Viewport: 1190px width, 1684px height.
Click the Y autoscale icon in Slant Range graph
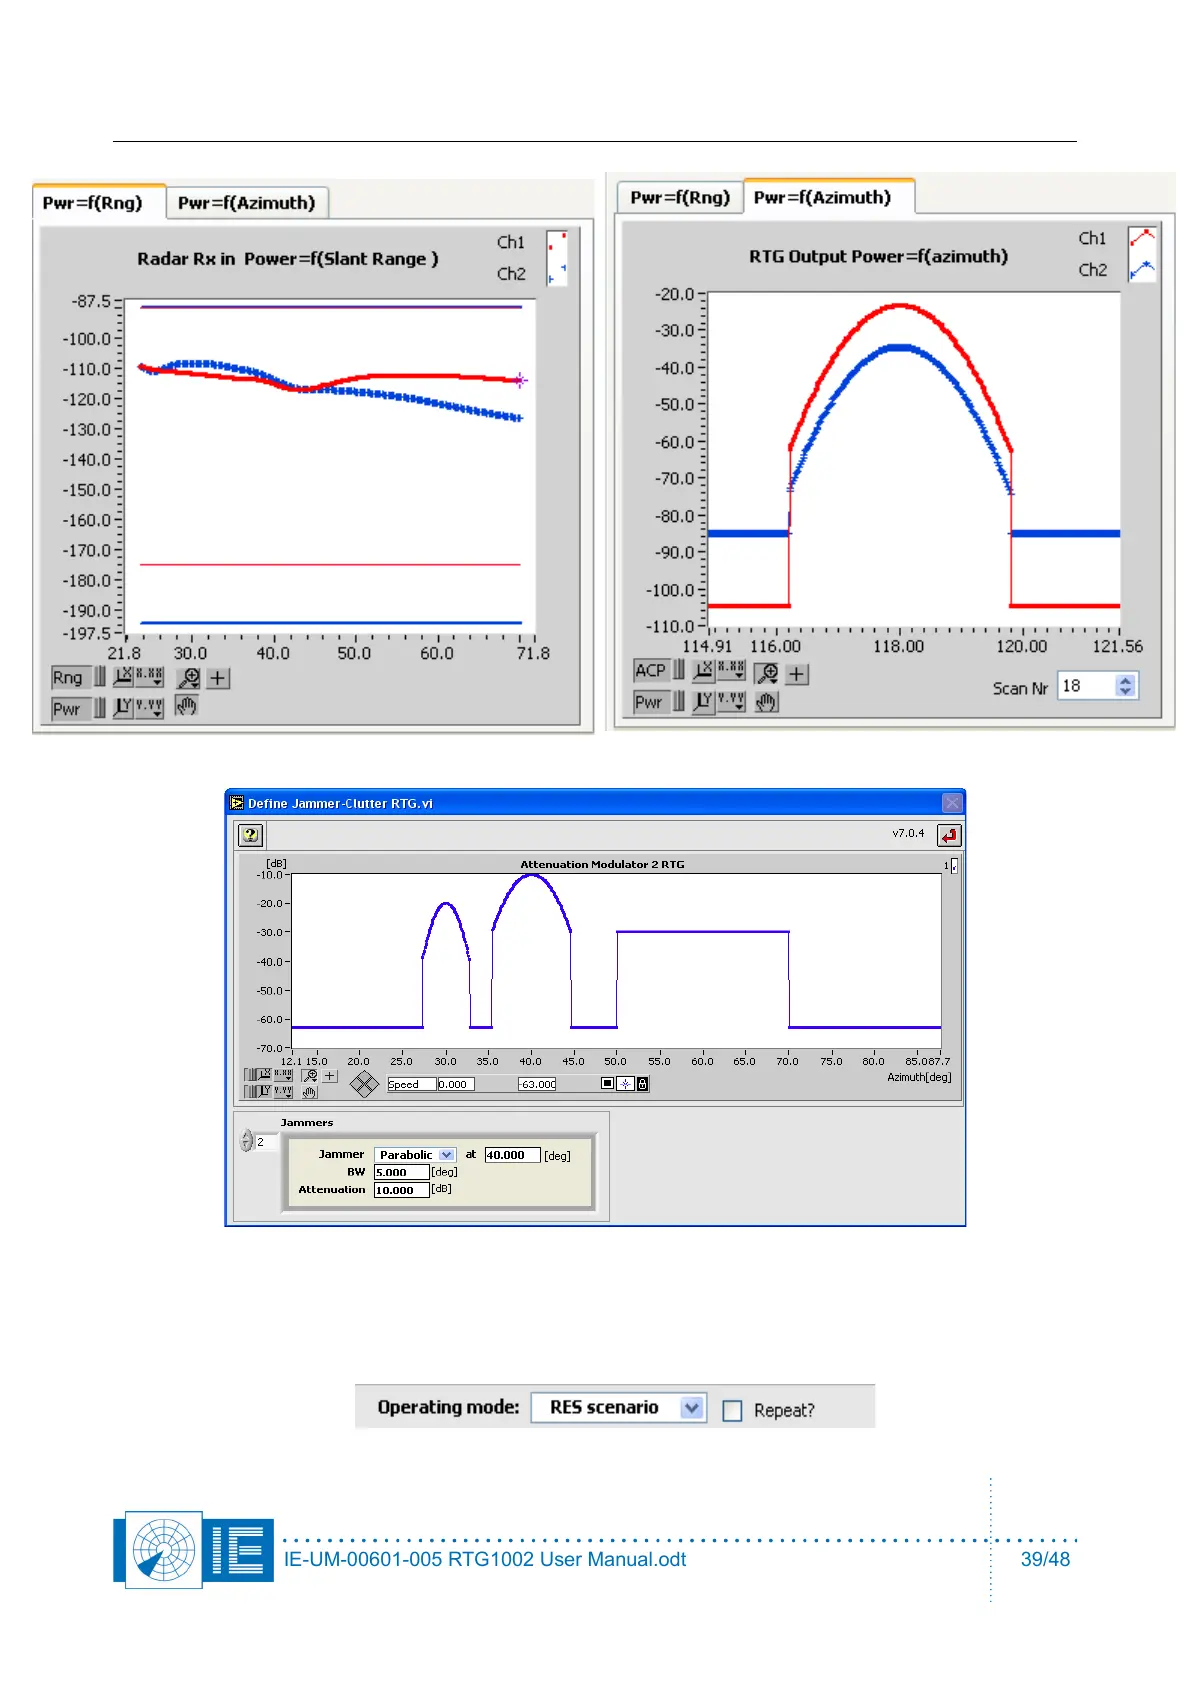click(123, 708)
